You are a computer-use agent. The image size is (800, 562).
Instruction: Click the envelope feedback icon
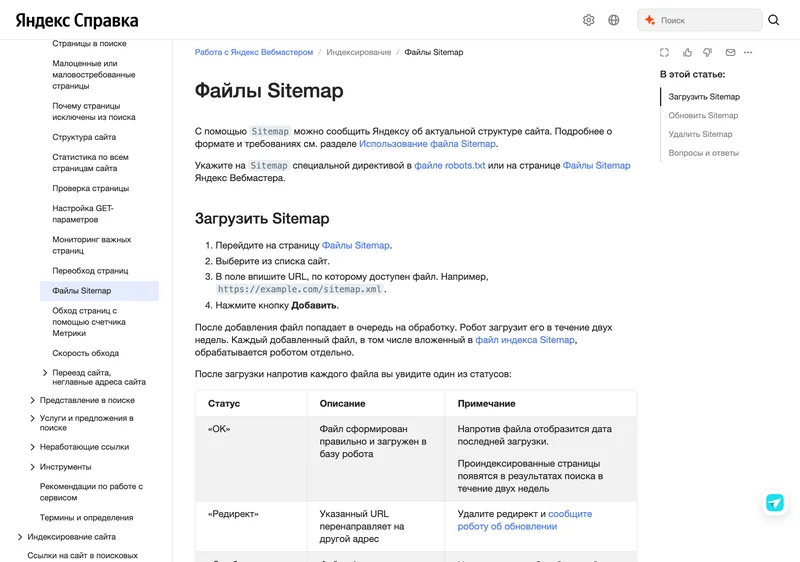click(730, 52)
